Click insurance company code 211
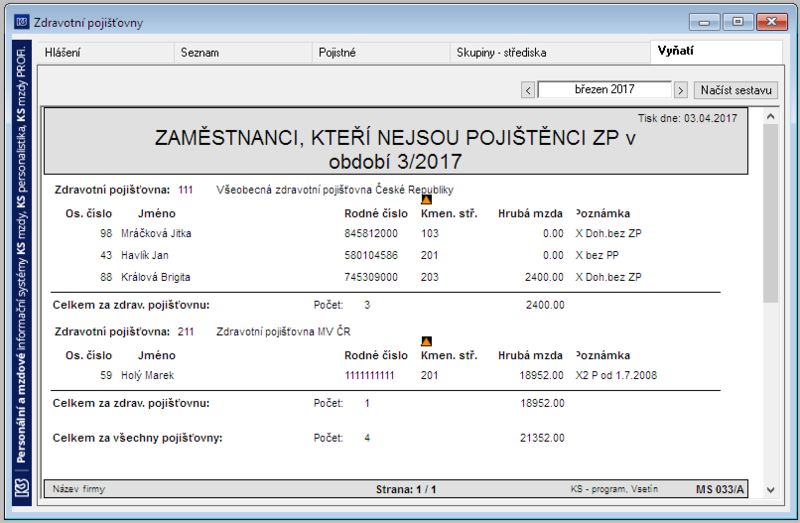Image resolution: width=800 pixels, height=523 pixels. point(186,332)
